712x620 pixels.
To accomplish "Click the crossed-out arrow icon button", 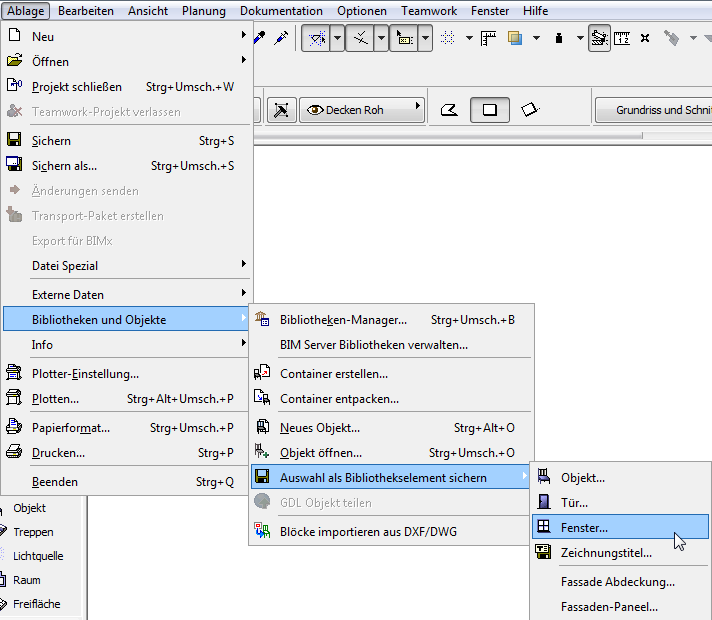I will (282, 110).
